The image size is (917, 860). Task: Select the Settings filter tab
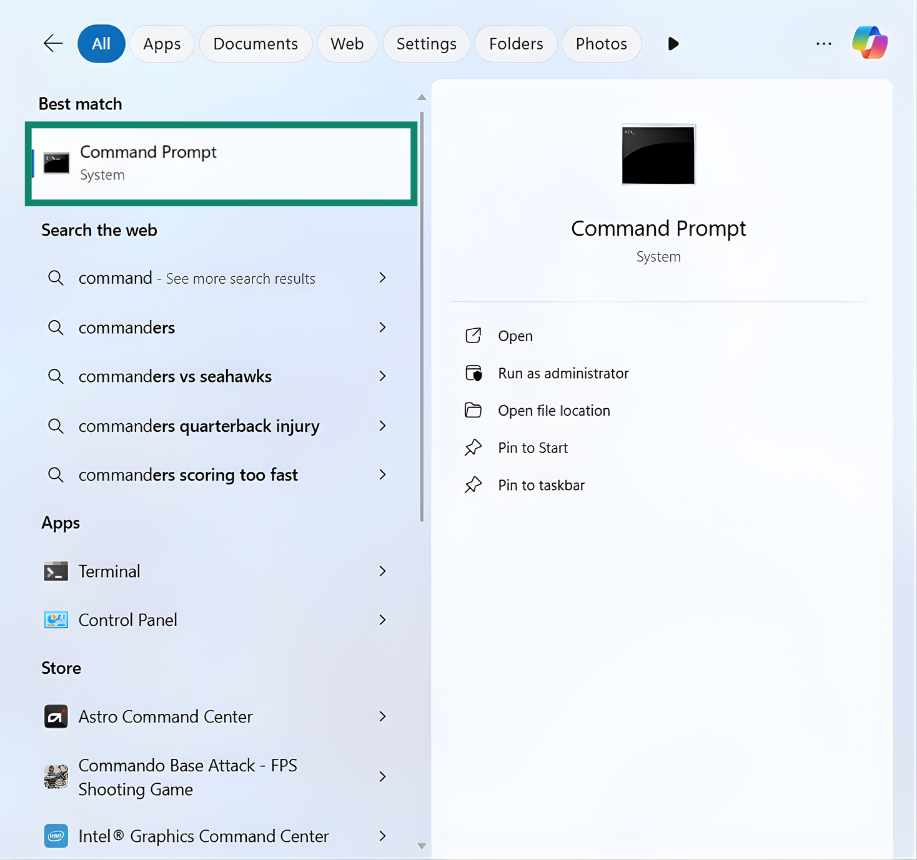tap(426, 44)
